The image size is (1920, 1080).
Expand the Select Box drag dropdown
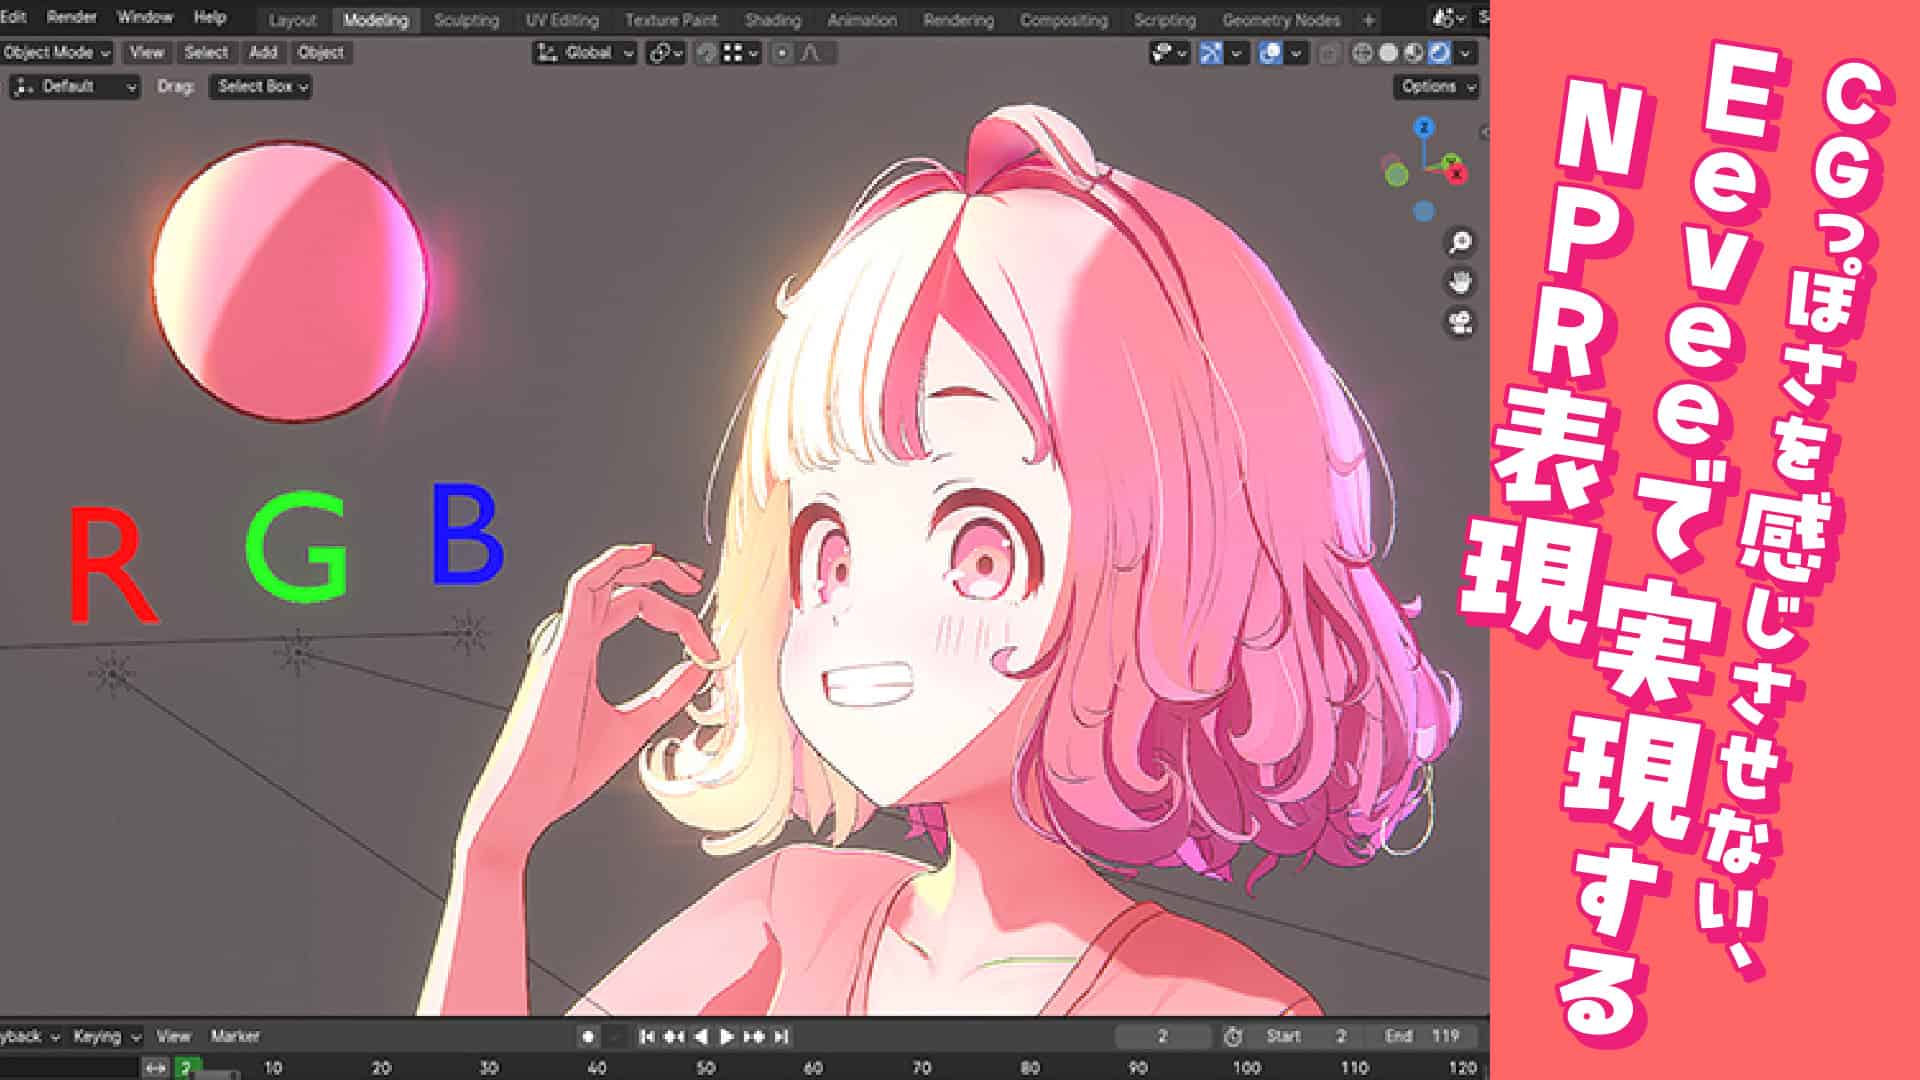(260, 87)
